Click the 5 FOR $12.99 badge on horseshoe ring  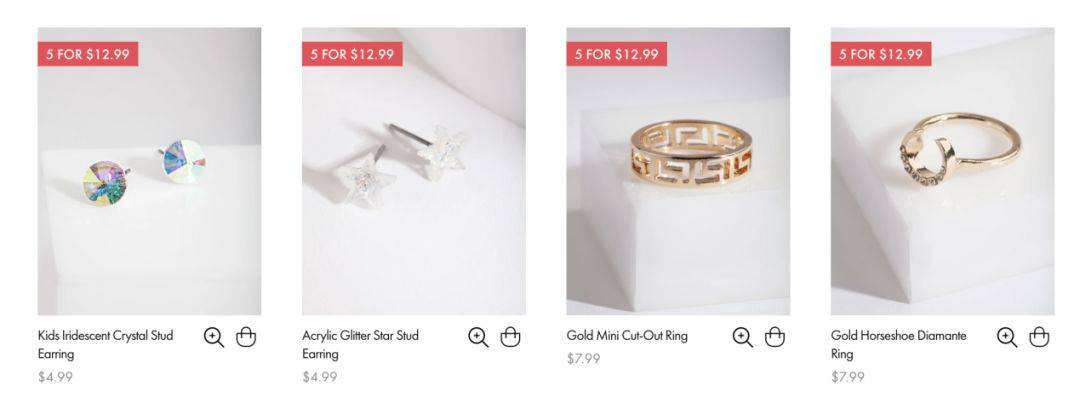click(882, 54)
